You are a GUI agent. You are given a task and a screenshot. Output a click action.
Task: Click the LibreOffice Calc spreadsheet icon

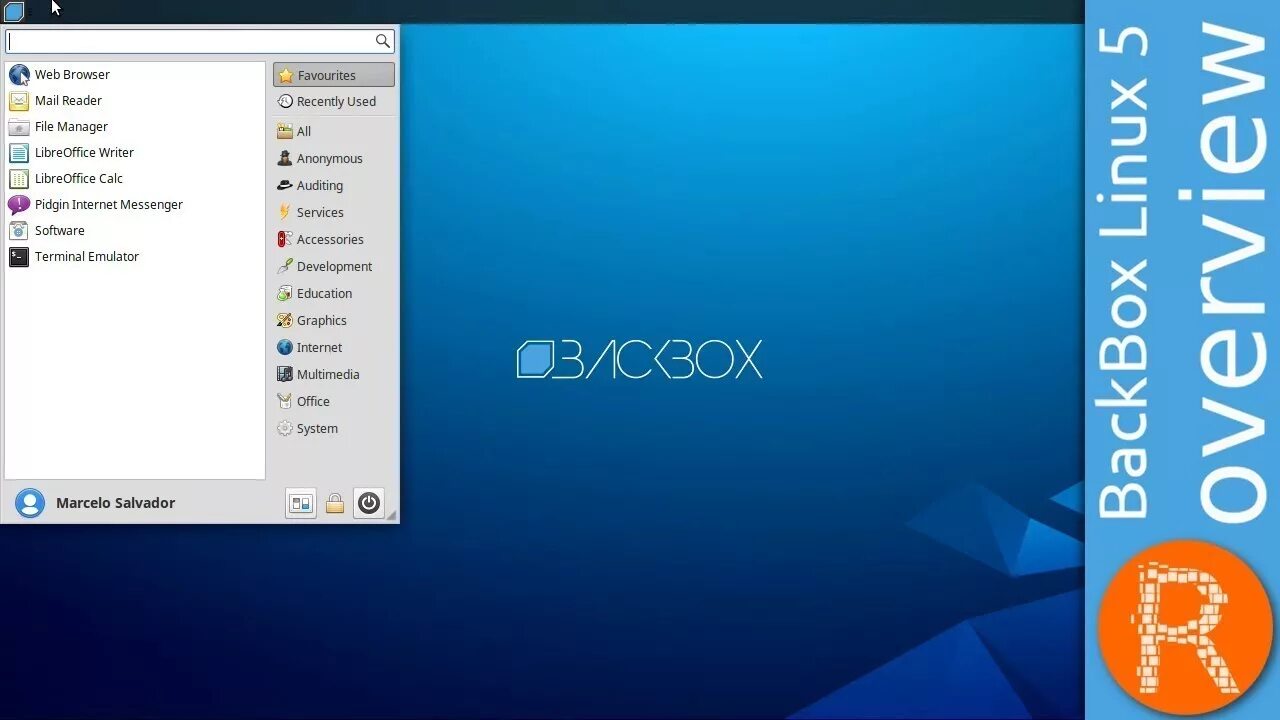point(19,179)
